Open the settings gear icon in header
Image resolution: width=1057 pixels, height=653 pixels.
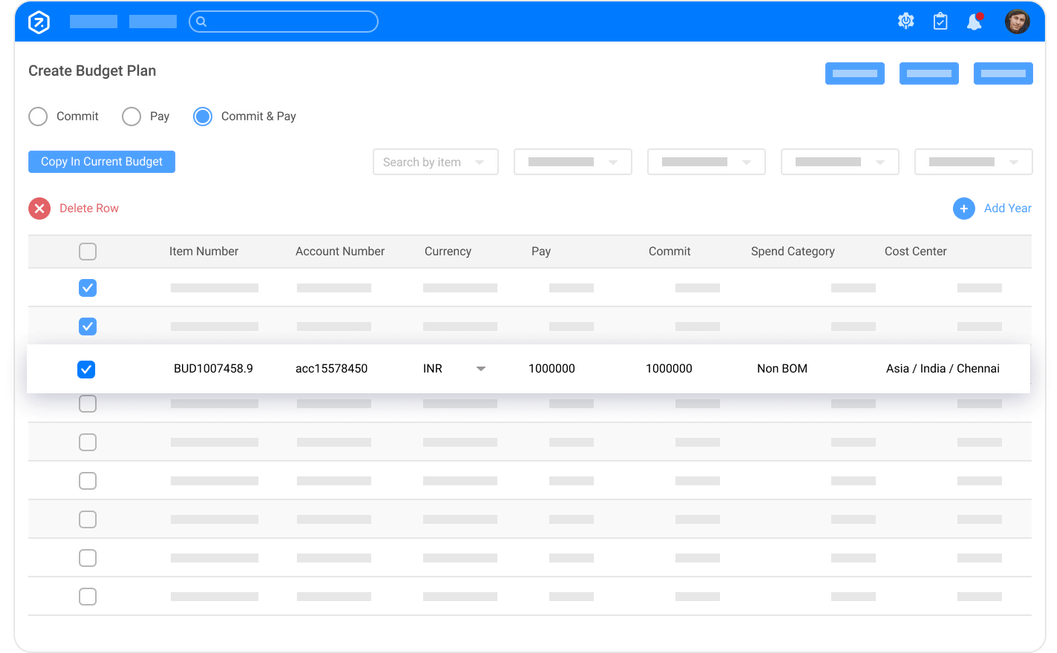coord(906,21)
